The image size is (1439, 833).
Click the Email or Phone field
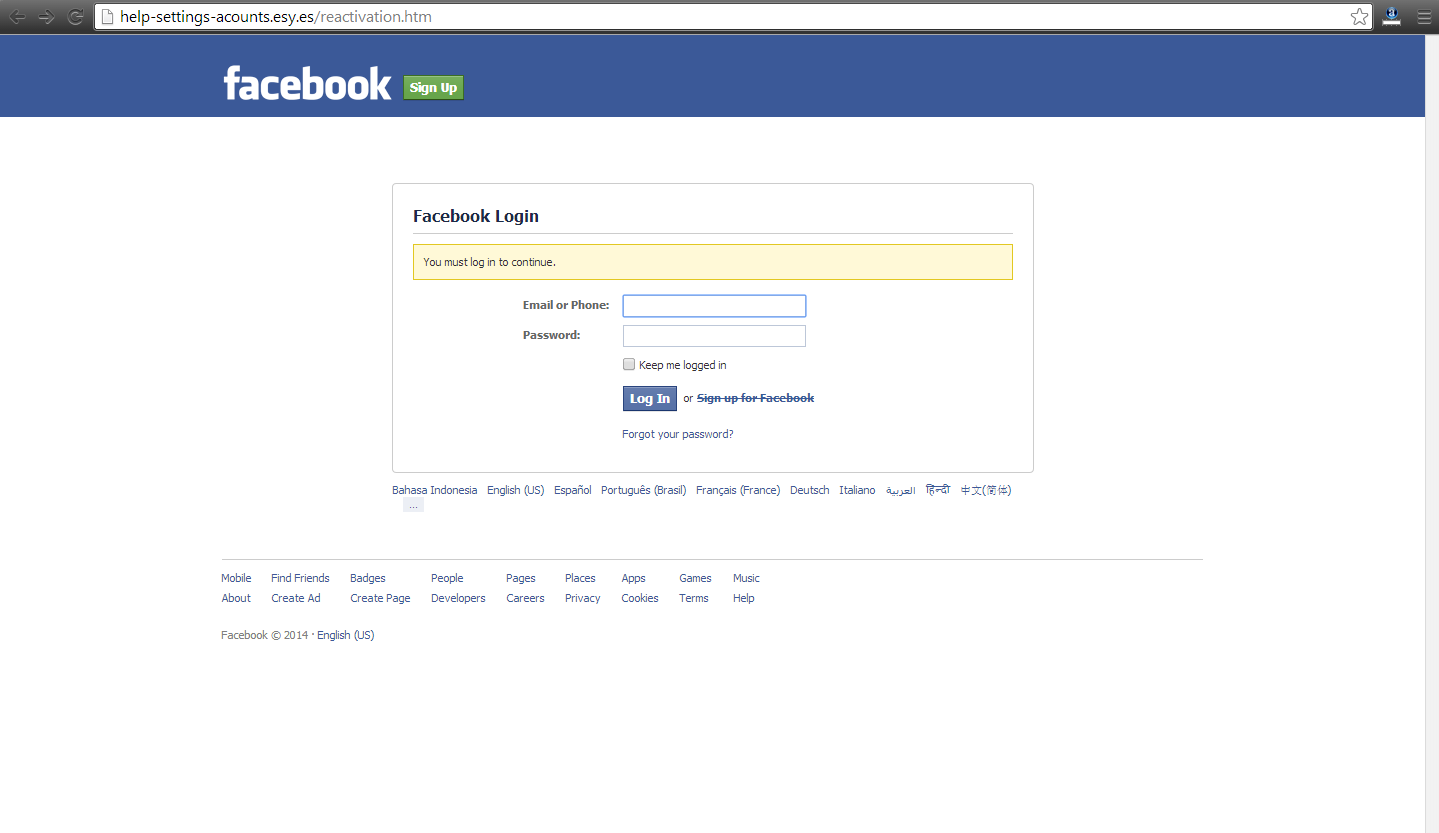(714, 306)
